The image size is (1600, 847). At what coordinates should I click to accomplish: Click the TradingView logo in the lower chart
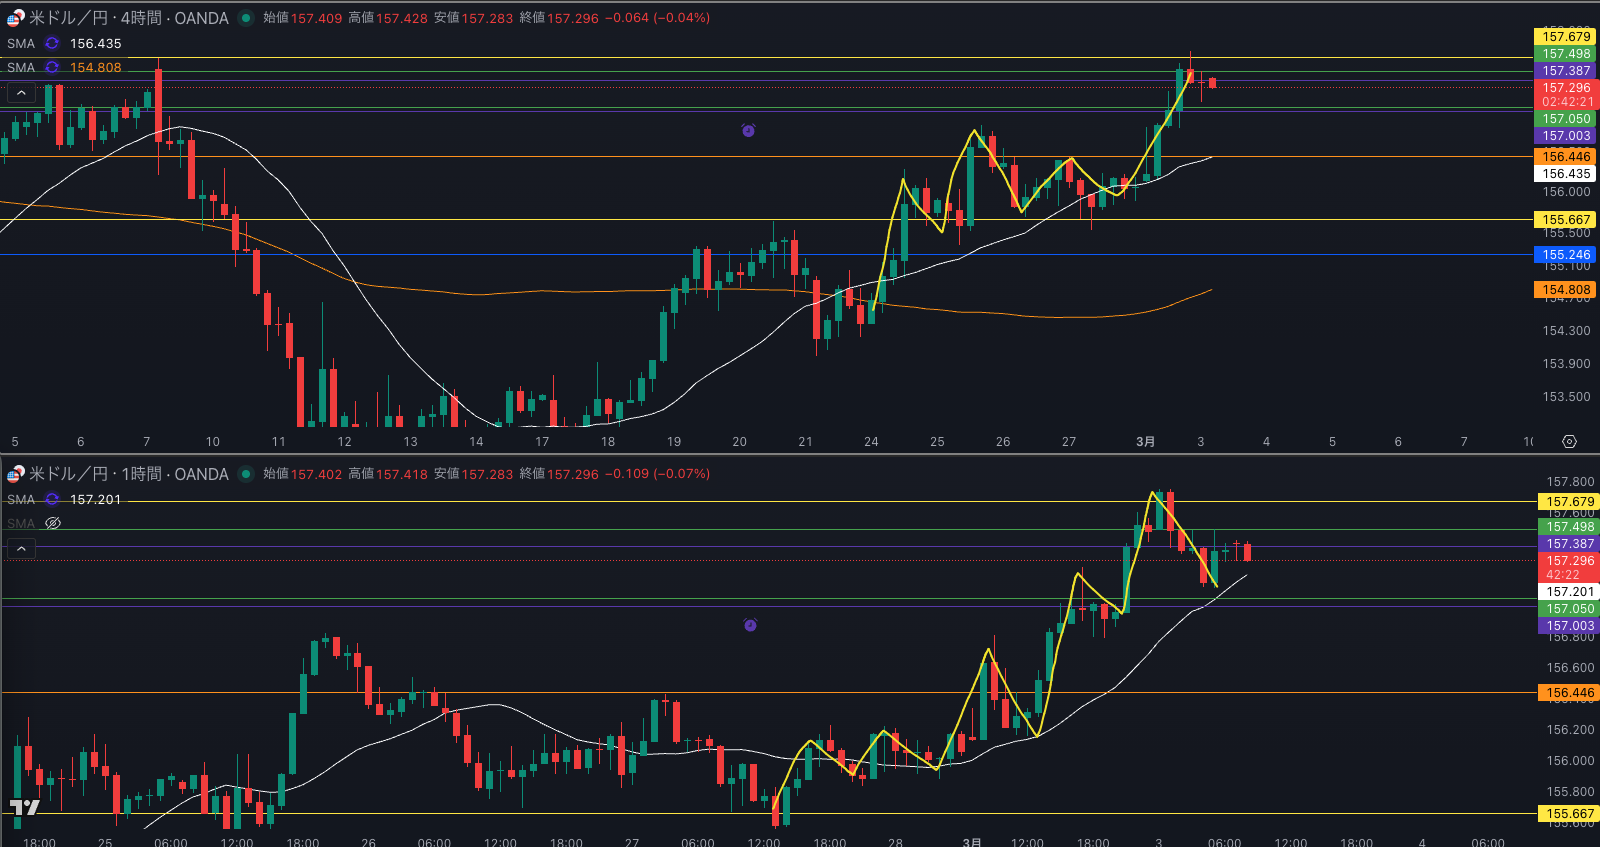pos(24,807)
